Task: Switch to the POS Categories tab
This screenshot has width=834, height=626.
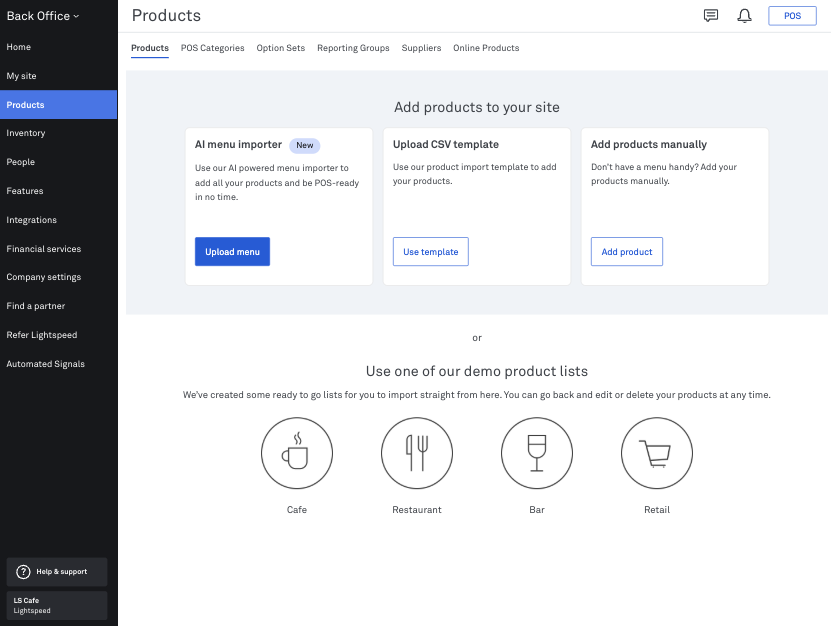Action: 213,48
